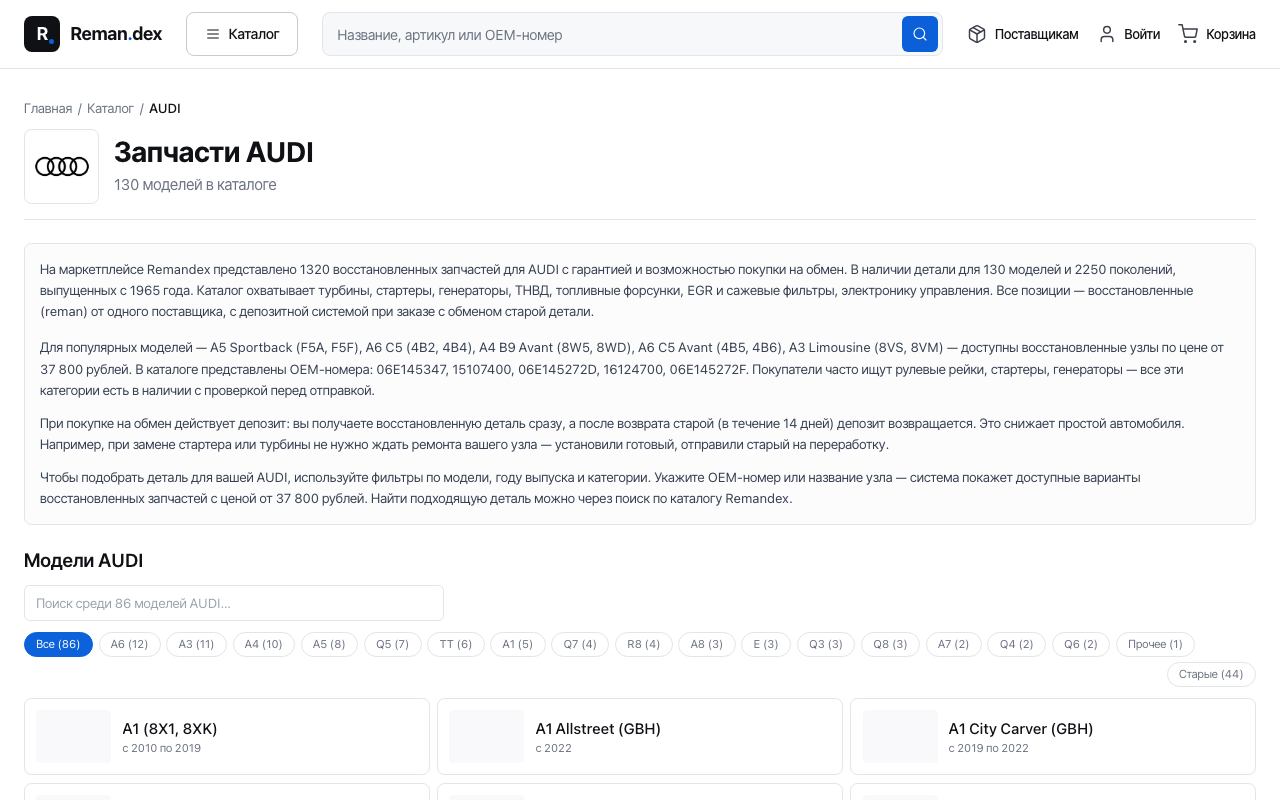Select the Q4 (2) filter chip
The image size is (1280, 800).
1017,645
